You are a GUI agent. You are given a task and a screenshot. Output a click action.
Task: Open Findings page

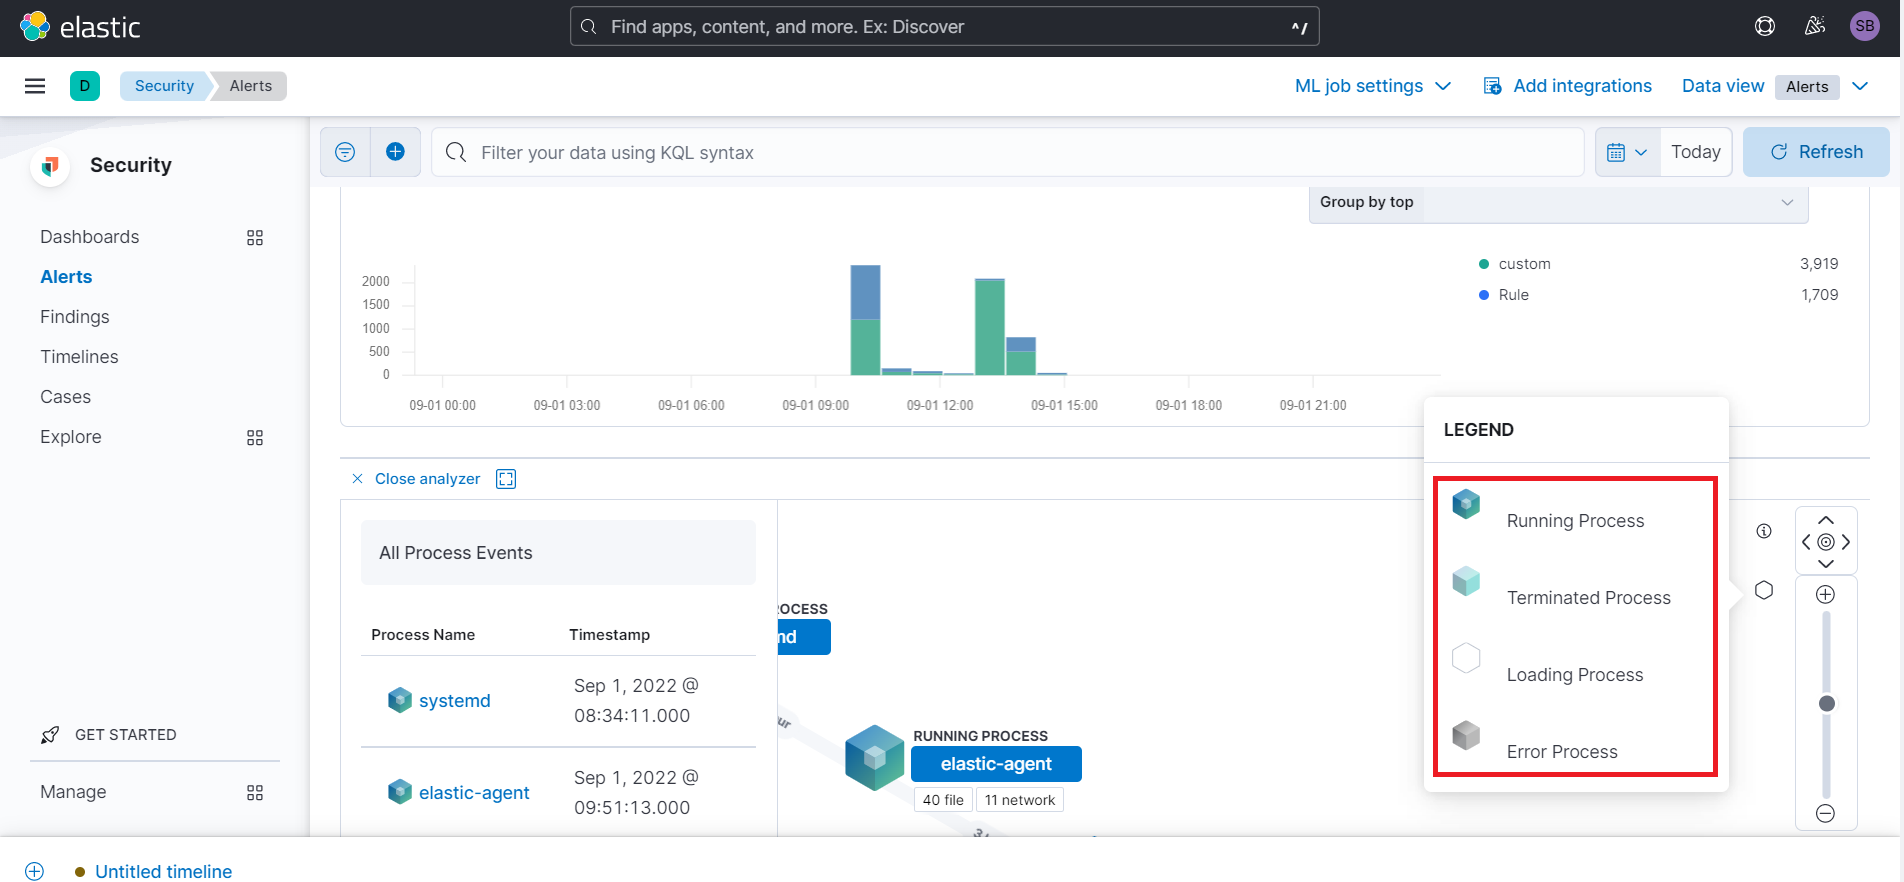[x=75, y=317]
